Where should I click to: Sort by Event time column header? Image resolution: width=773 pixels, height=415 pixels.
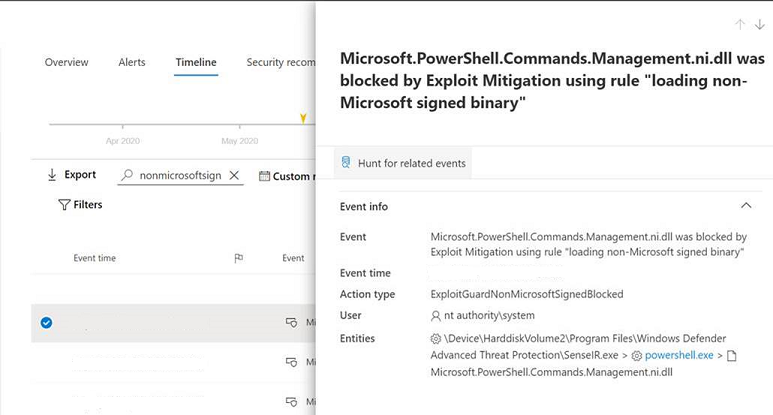pyautogui.click(x=95, y=258)
